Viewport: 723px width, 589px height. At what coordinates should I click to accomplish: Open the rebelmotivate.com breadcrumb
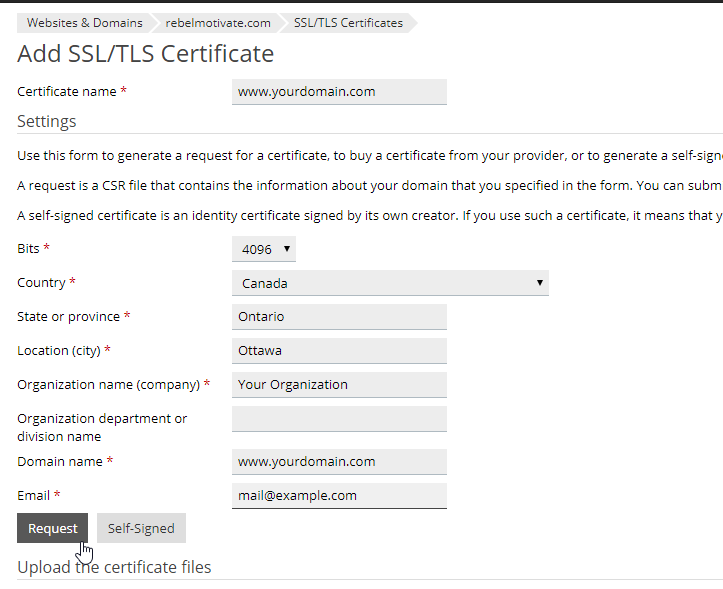point(218,23)
